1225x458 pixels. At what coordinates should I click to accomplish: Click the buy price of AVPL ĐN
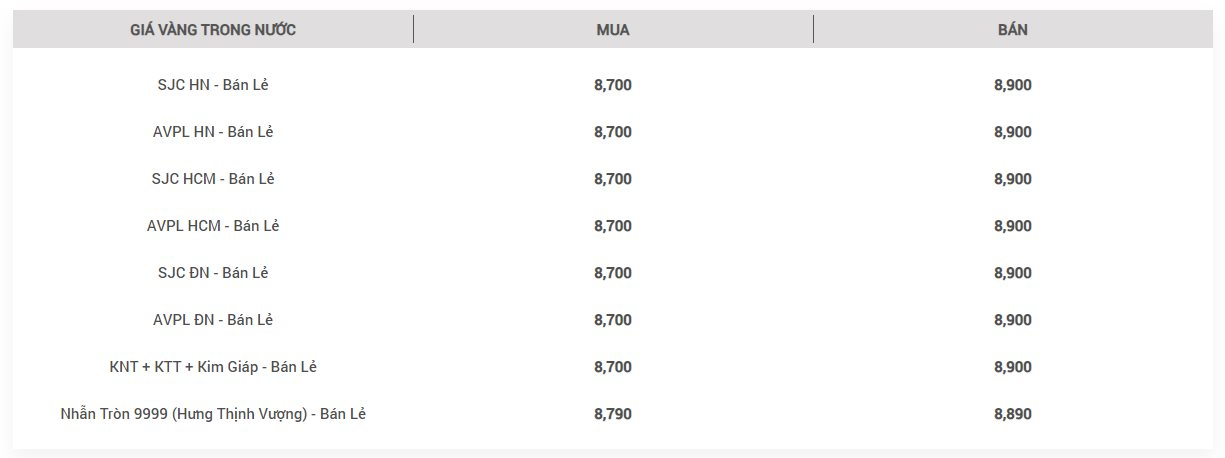pos(613,320)
